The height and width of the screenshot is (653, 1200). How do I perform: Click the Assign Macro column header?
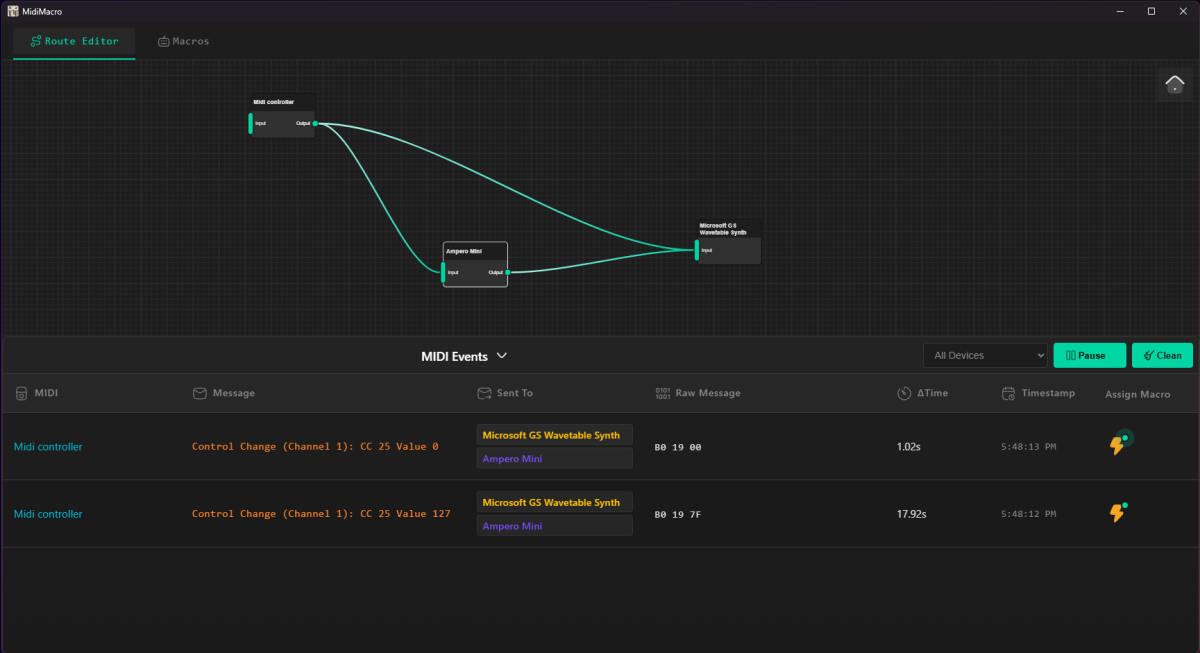1137,394
